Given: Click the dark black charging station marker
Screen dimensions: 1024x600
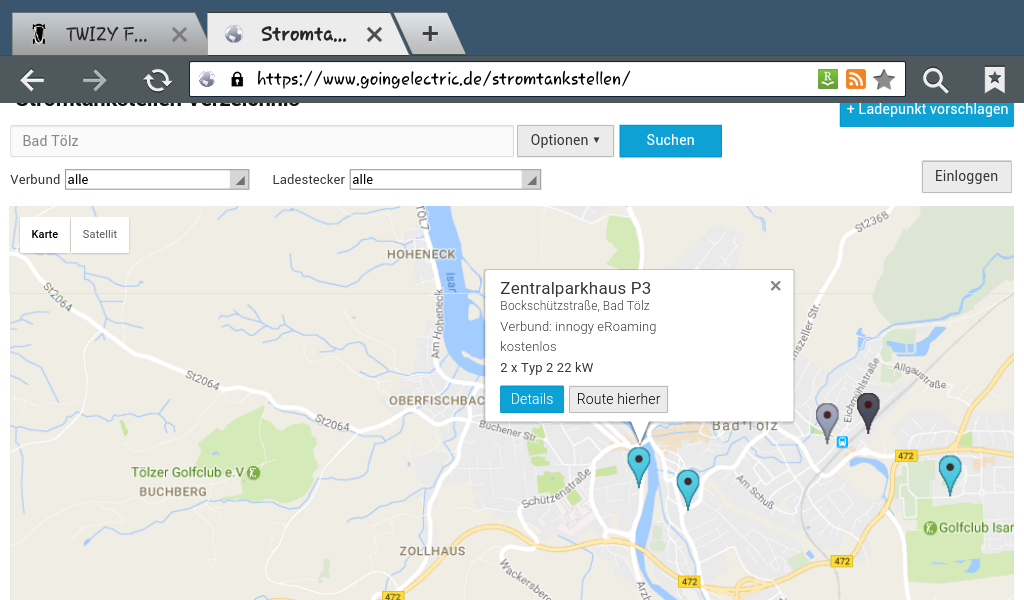Looking at the screenshot, I should pos(868,410).
